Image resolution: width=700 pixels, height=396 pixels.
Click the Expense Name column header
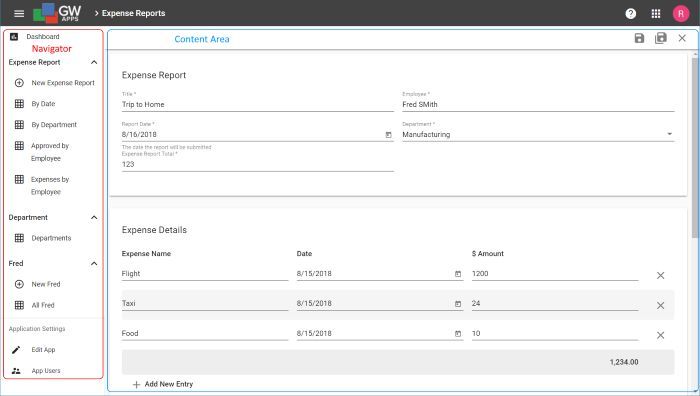146,254
